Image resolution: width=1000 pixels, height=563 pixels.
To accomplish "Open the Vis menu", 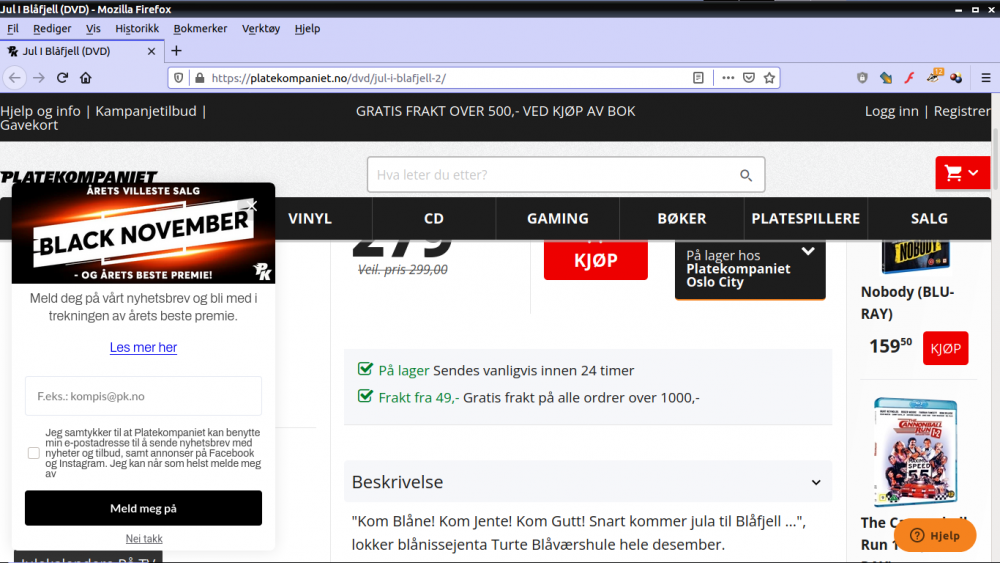I will (x=93, y=29).
